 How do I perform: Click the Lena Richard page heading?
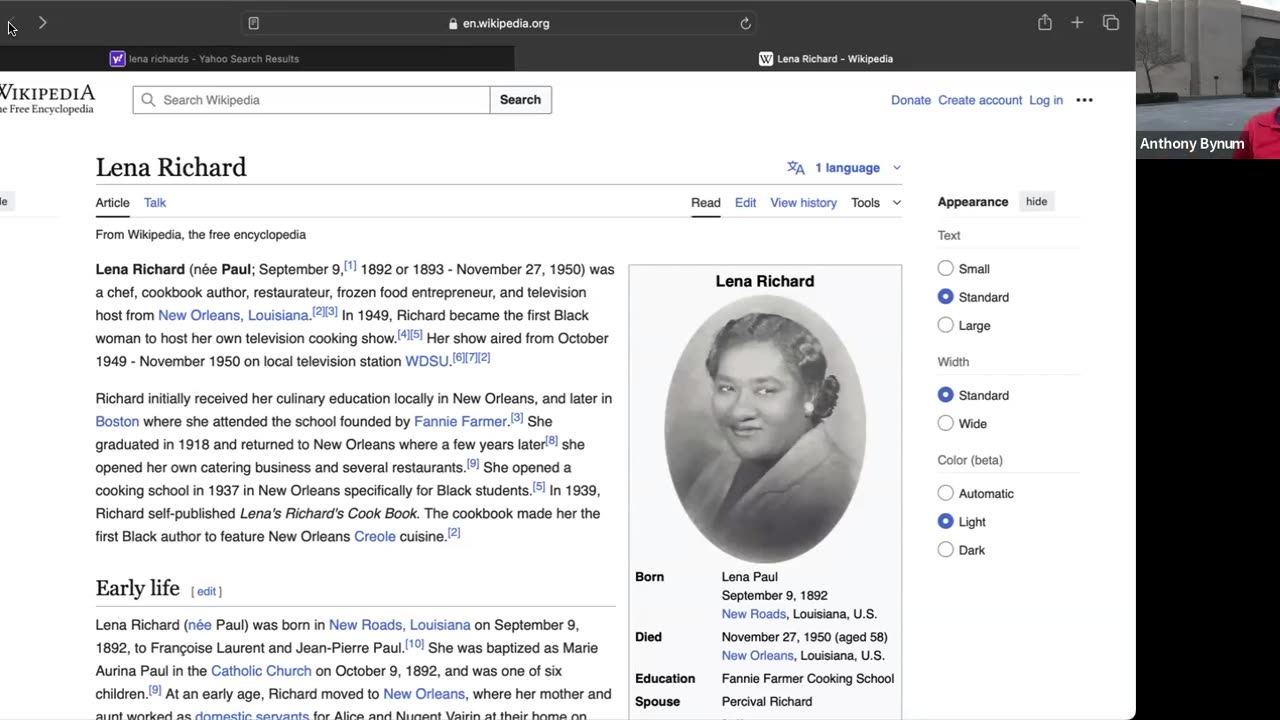171,167
